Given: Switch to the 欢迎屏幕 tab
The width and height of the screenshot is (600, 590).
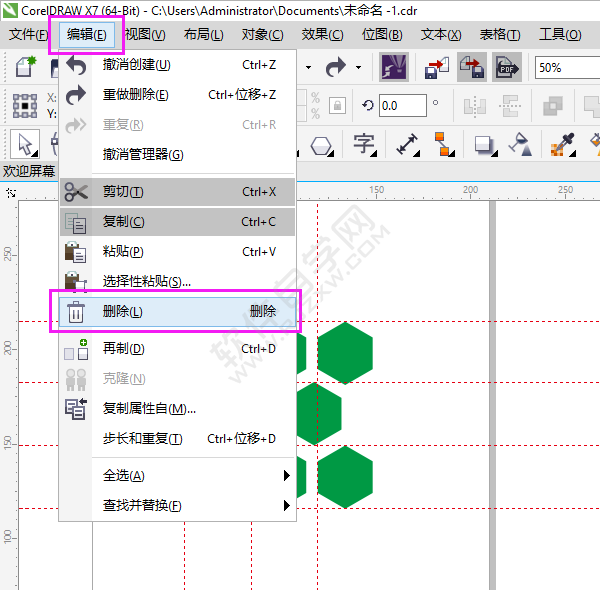Looking at the screenshot, I should 29,171.
